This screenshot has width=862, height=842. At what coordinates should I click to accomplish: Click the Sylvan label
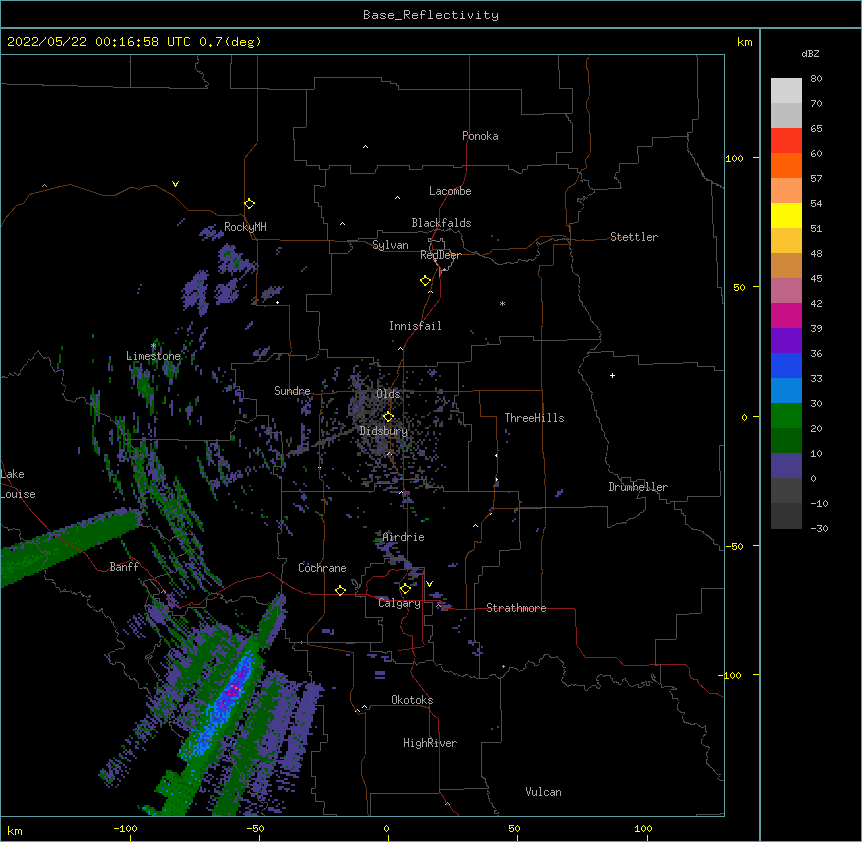pos(390,245)
